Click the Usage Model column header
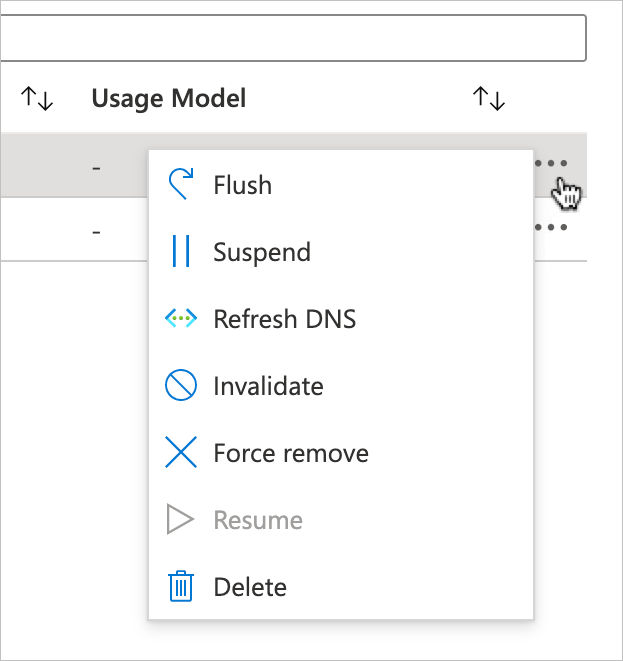Viewport: 623px width, 661px height. 168,98
